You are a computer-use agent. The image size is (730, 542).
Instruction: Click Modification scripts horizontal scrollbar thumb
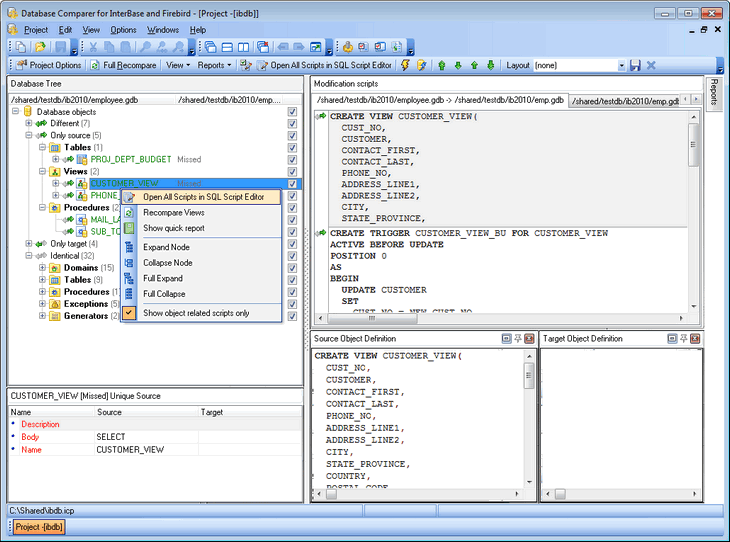(x=372, y=318)
